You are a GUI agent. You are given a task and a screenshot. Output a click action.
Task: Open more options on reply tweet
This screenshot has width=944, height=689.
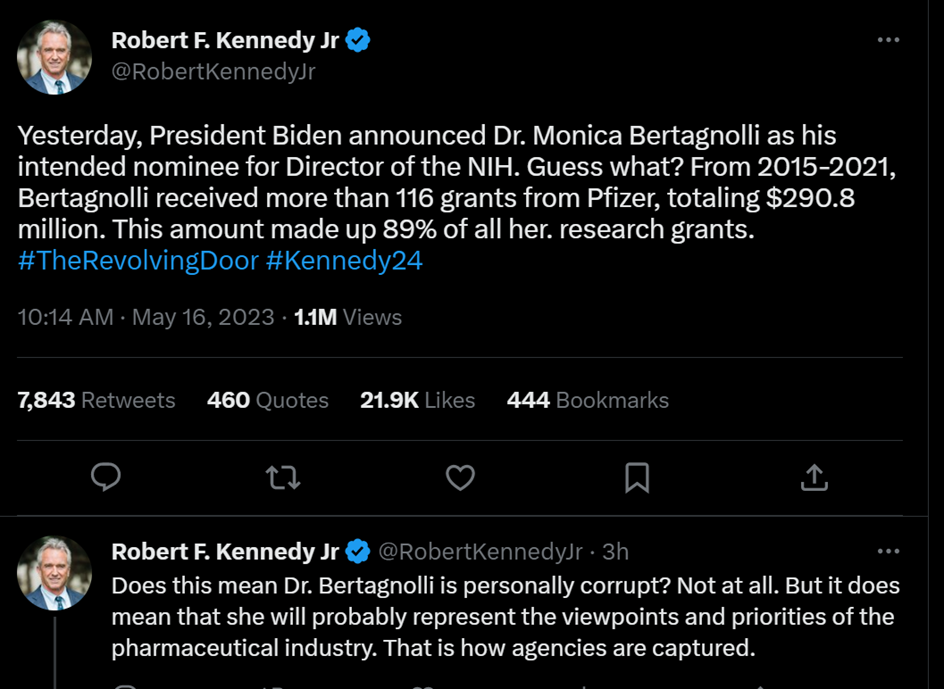888,551
